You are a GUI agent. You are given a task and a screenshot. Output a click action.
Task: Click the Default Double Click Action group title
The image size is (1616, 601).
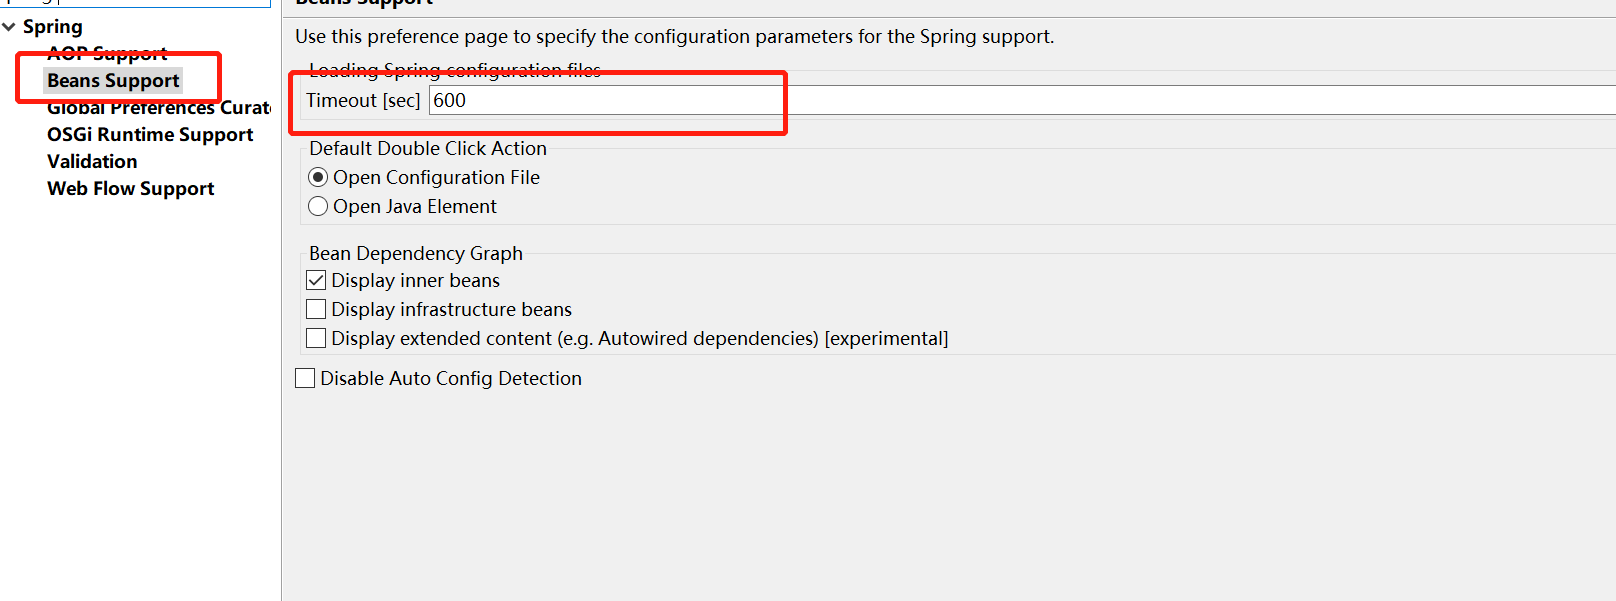(x=428, y=149)
